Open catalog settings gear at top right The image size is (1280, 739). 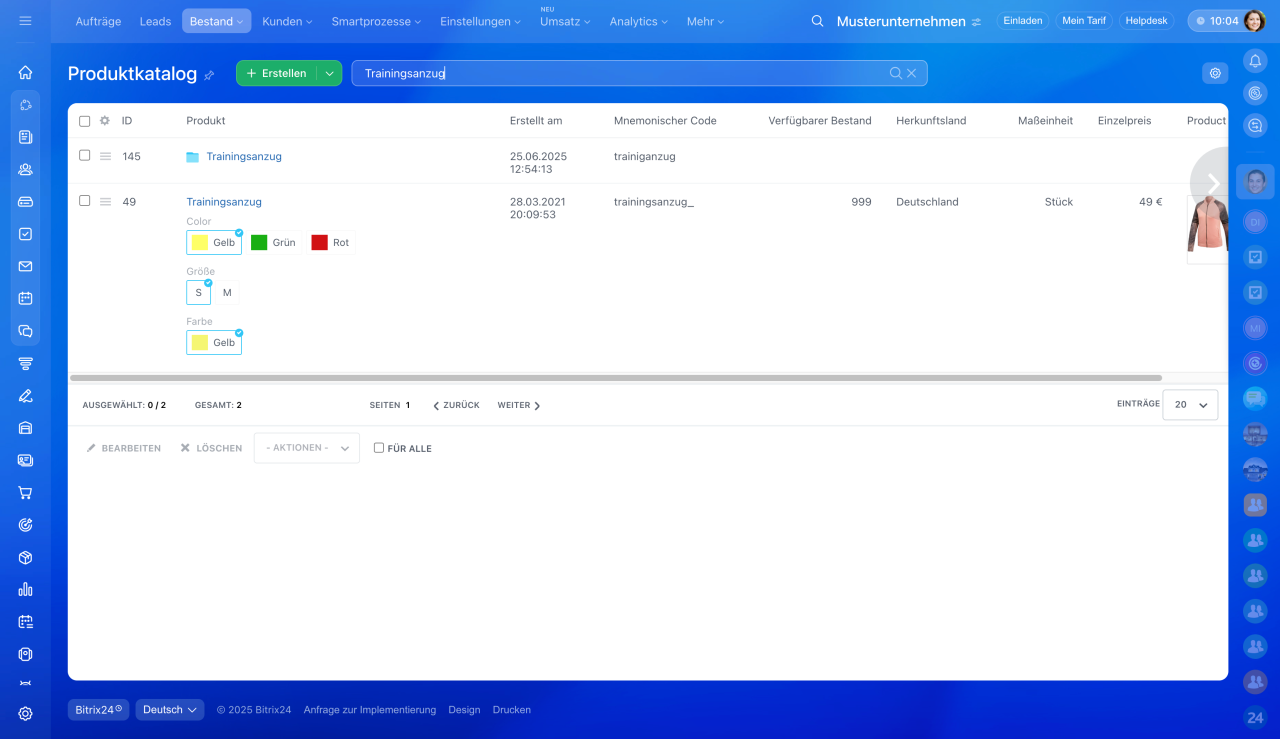[x=1215, y=73]
